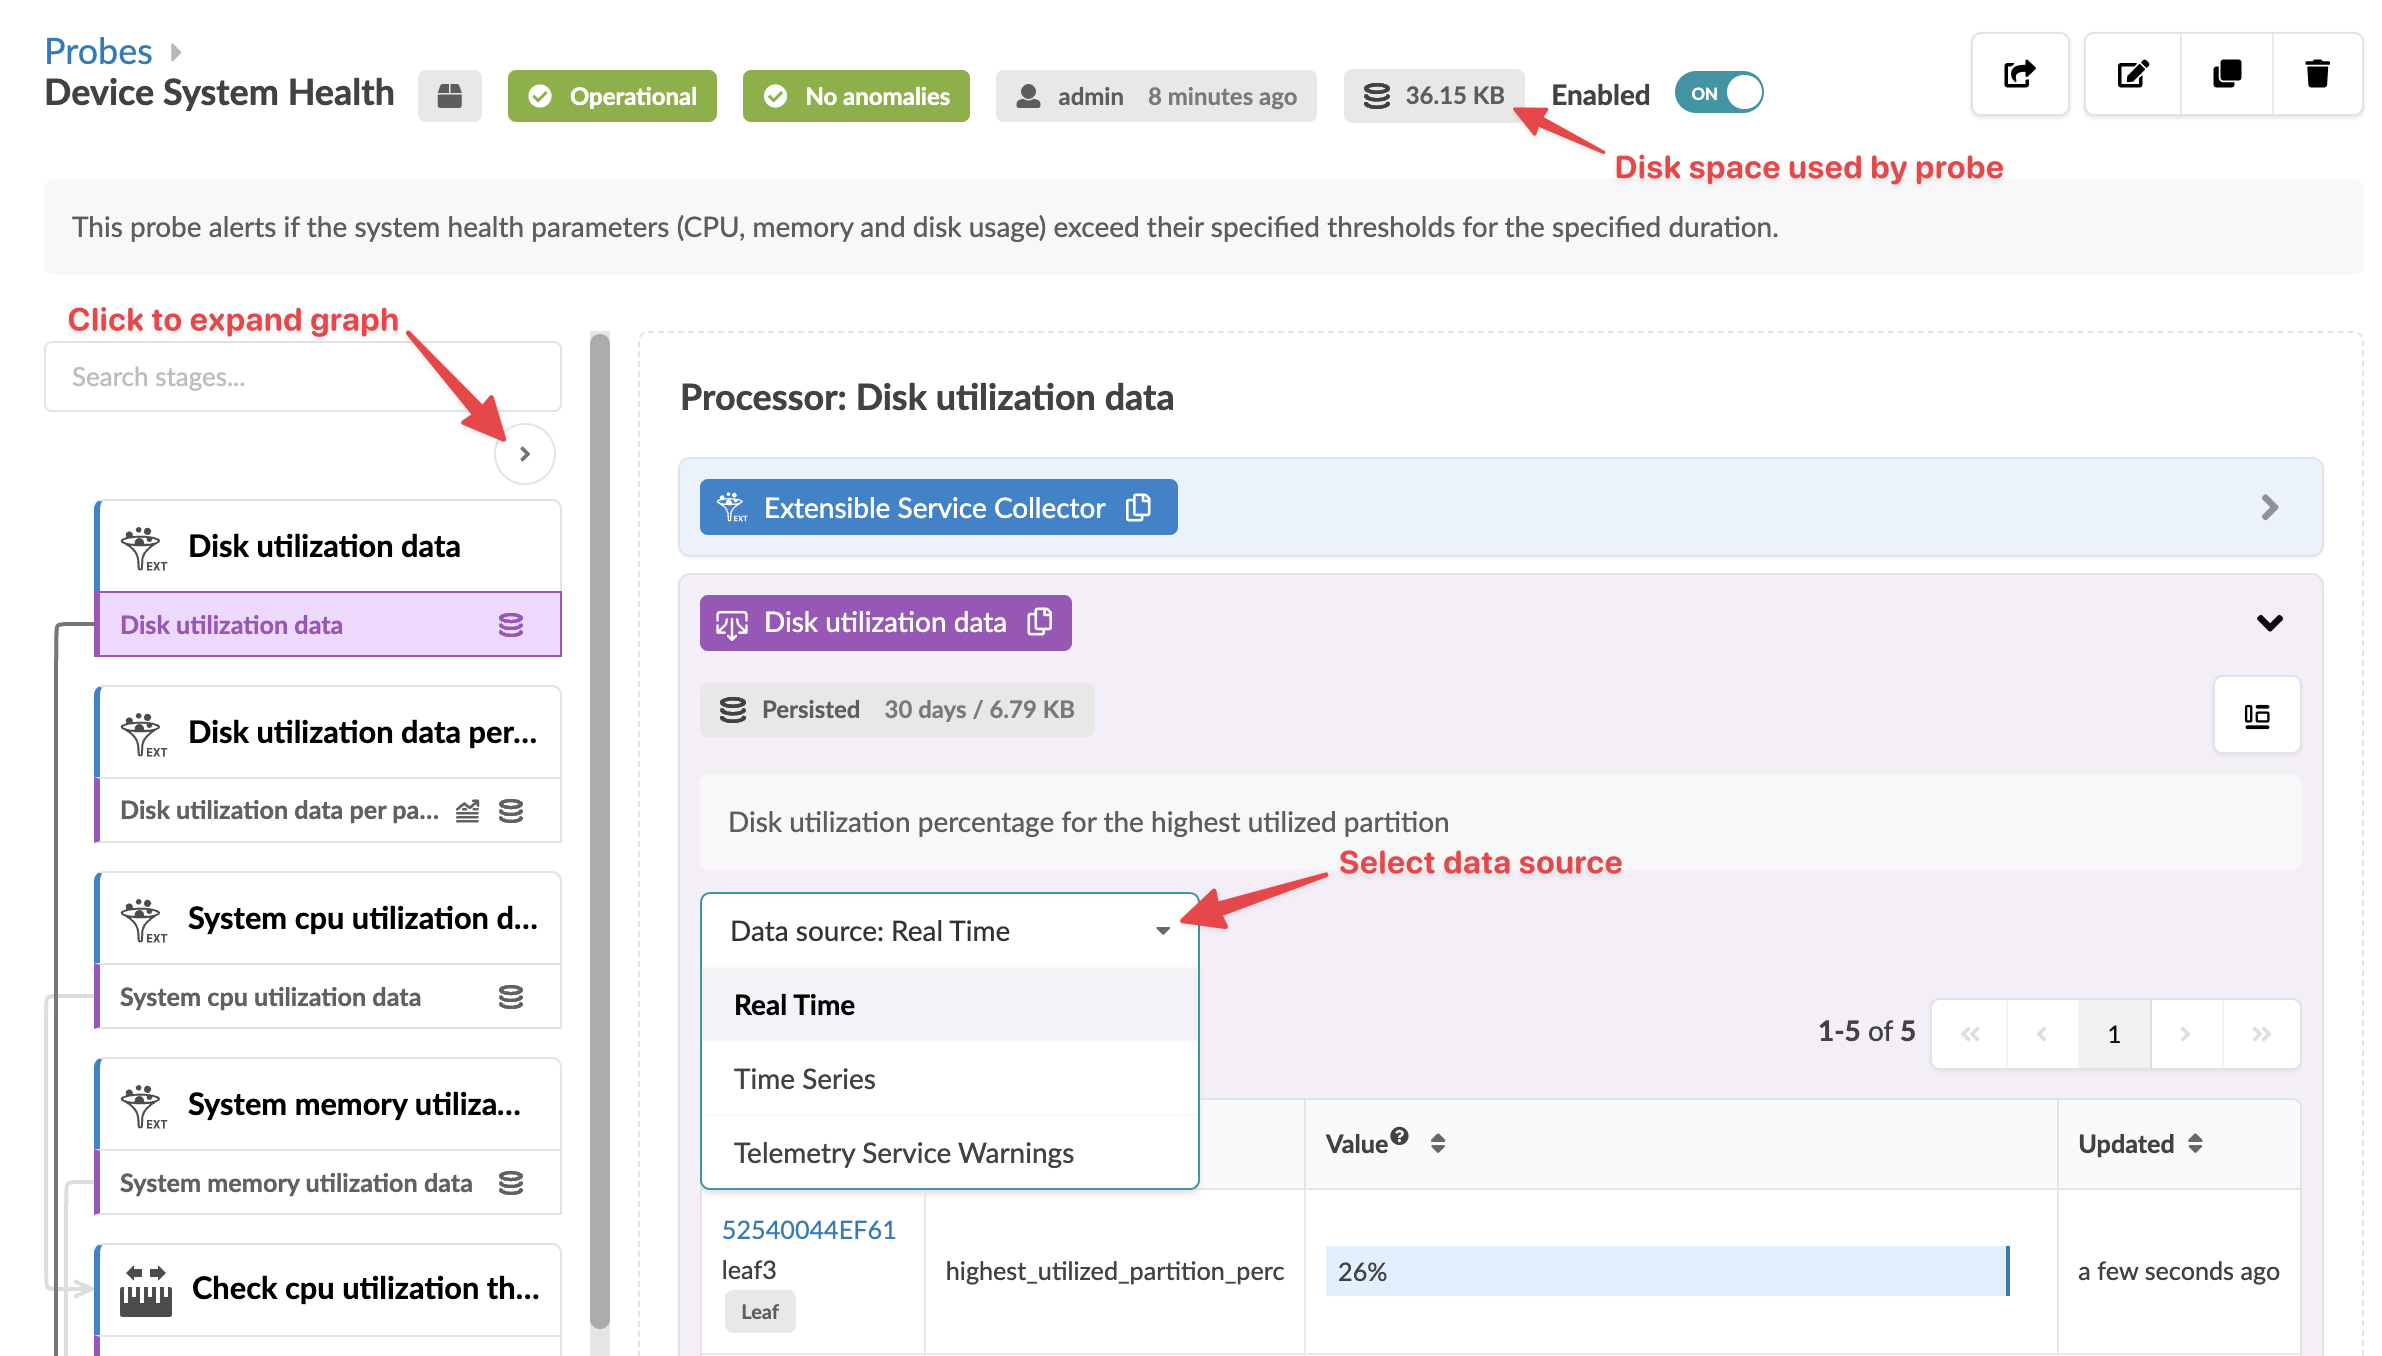The image size is (2382, 1356).
Task: Sort table by Value column
Action: 1437,1143
